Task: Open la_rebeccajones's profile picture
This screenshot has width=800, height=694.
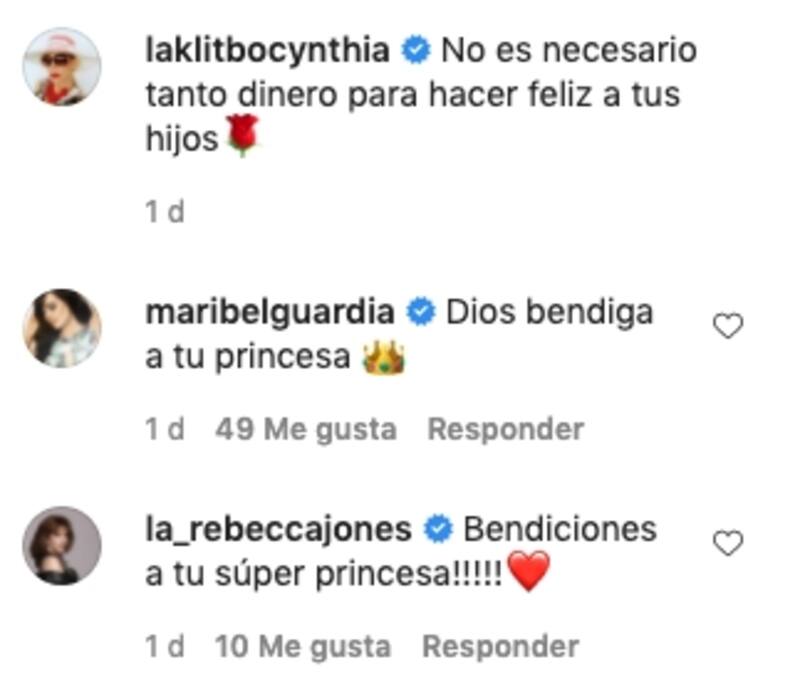Action: [x=62, y=546]
